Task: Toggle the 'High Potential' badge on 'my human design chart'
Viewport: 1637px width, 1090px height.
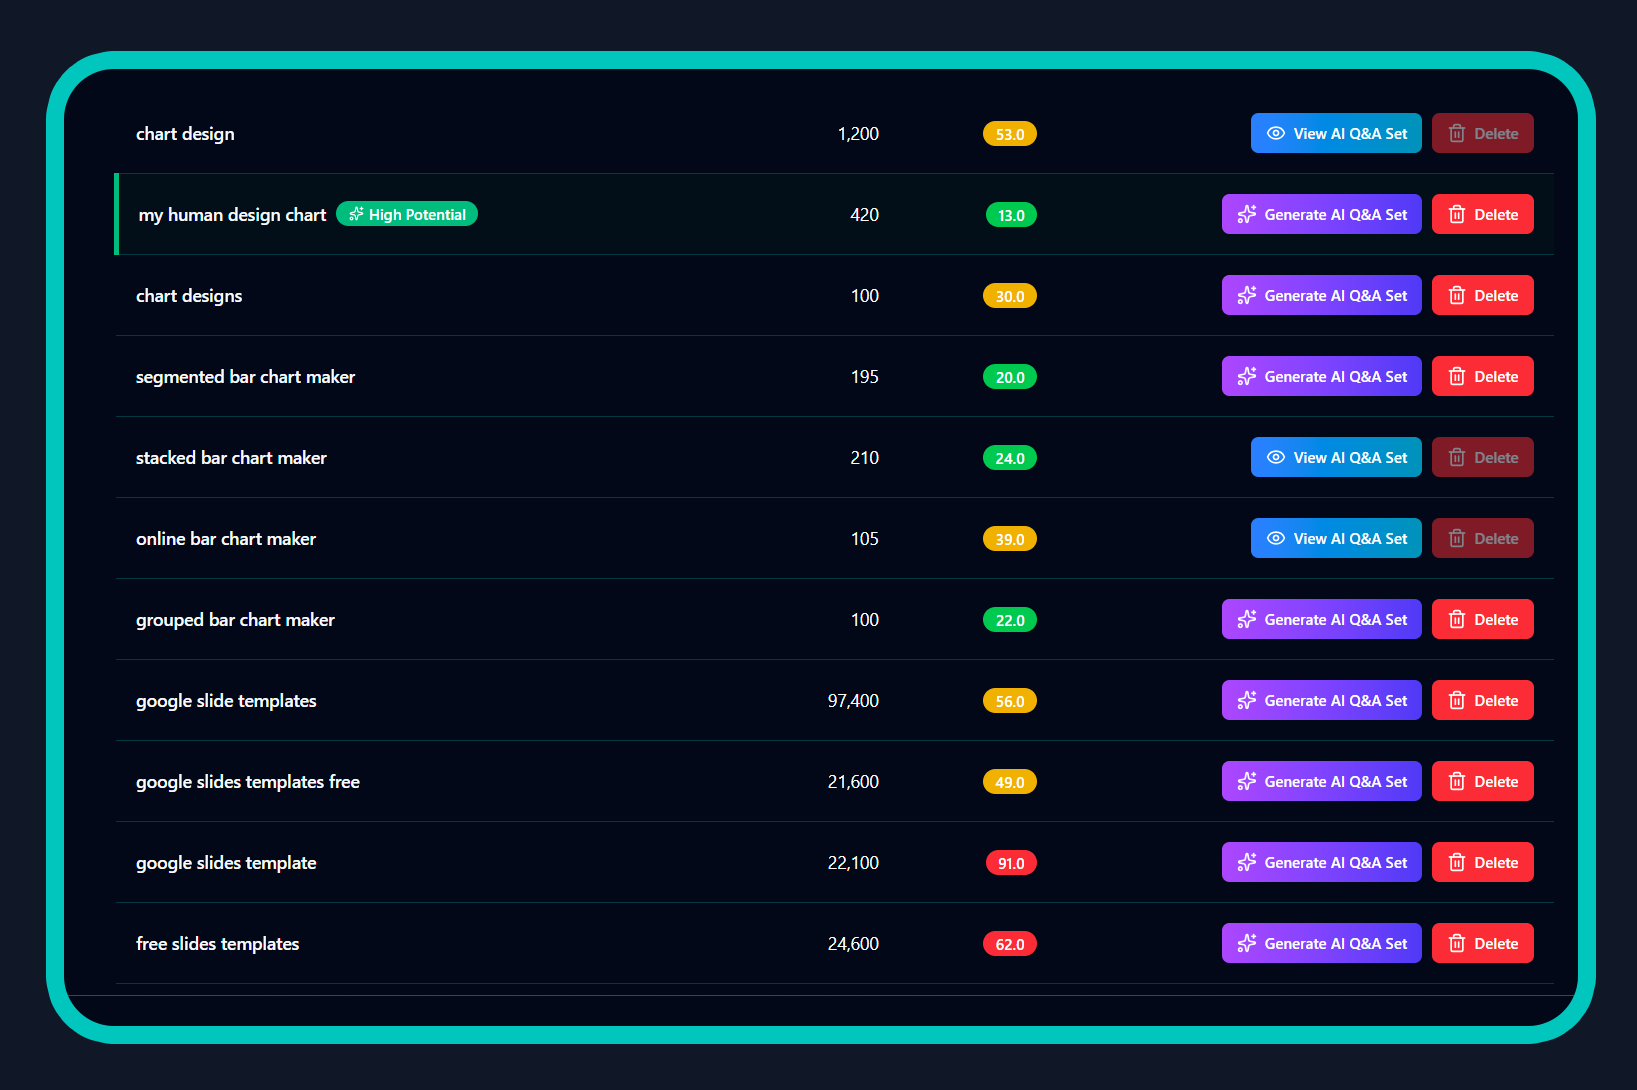Action: point(406,214)
